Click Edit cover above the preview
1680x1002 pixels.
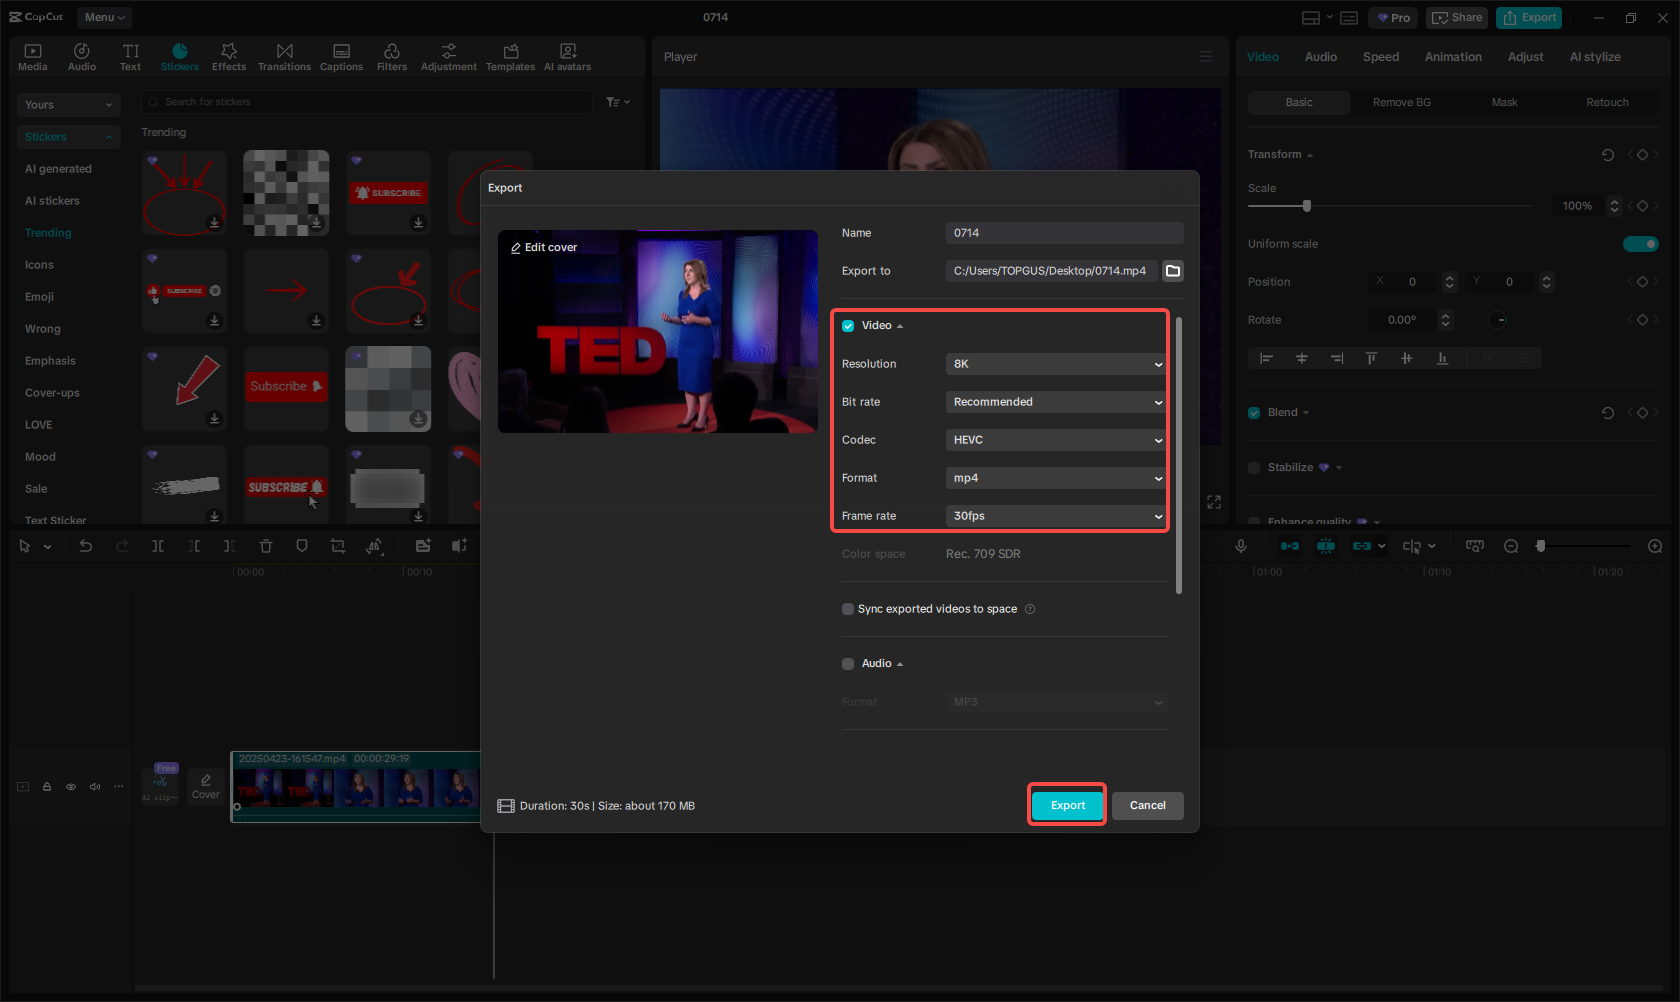543,247
